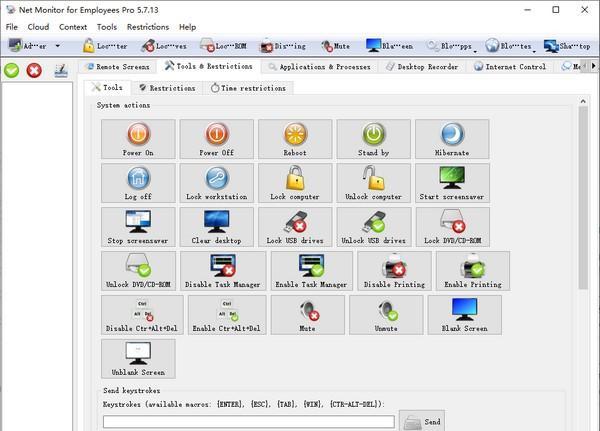Open the Restrictions menu
Image resolution: width=600 pixels, height=431 pixels.
tap(147, 27)
